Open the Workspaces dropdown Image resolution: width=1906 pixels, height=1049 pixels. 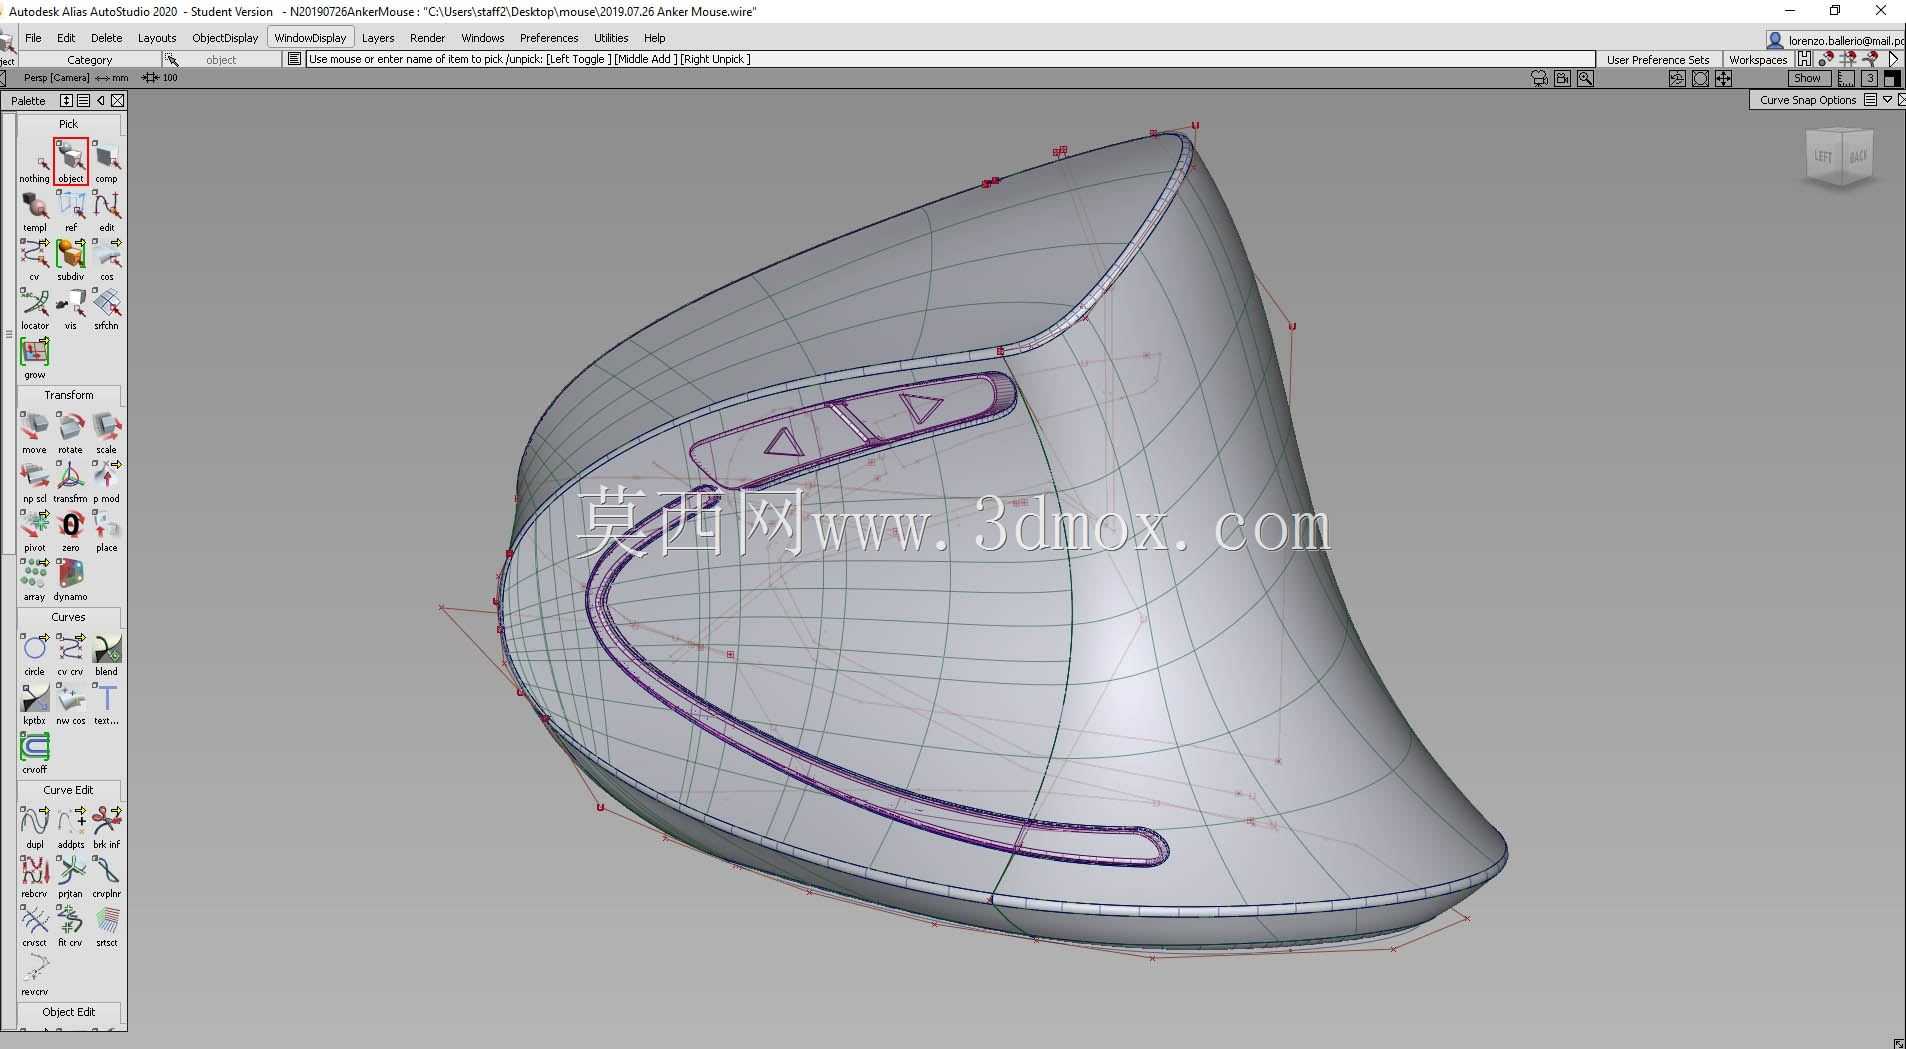click(x=1757, y=60)
